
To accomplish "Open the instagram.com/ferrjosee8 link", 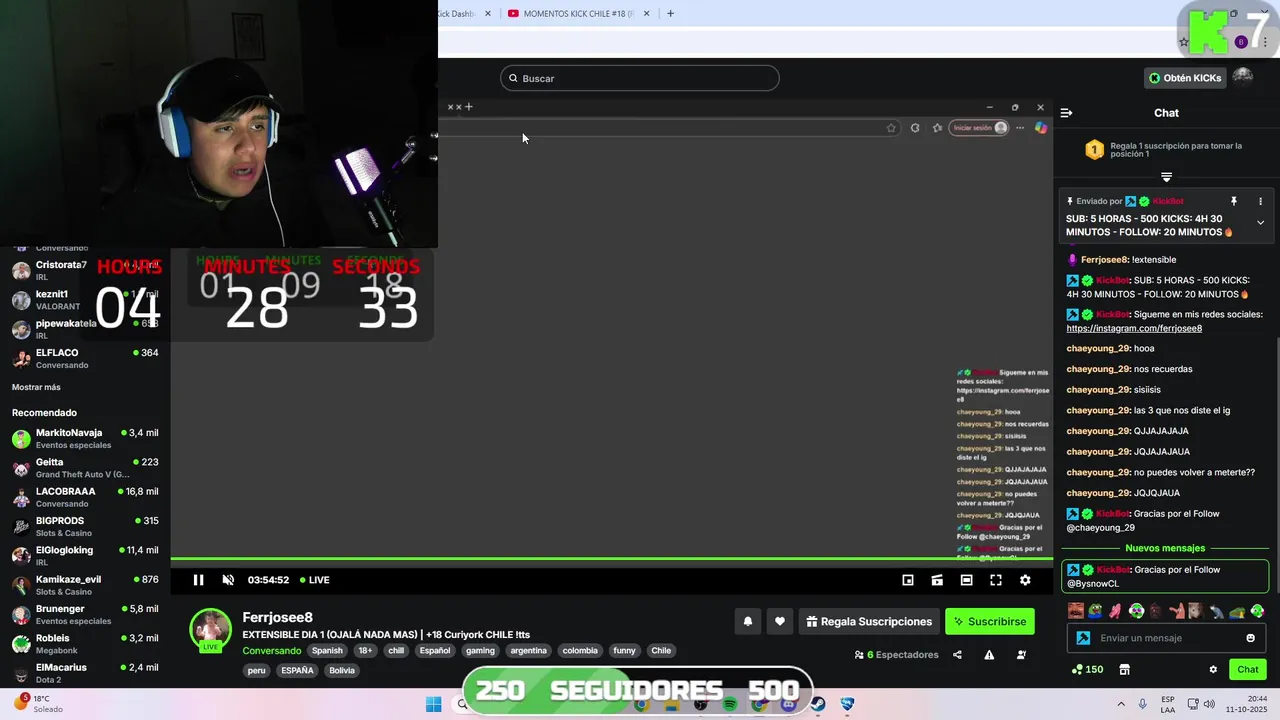I will 1134,328.
